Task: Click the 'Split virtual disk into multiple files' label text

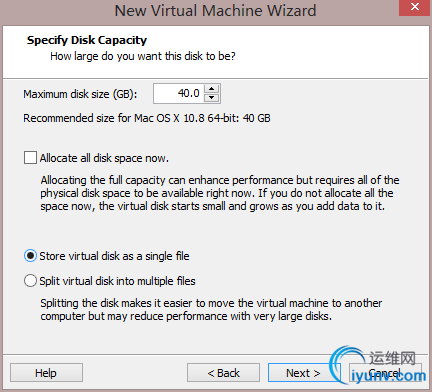Action: coord(117,281)
